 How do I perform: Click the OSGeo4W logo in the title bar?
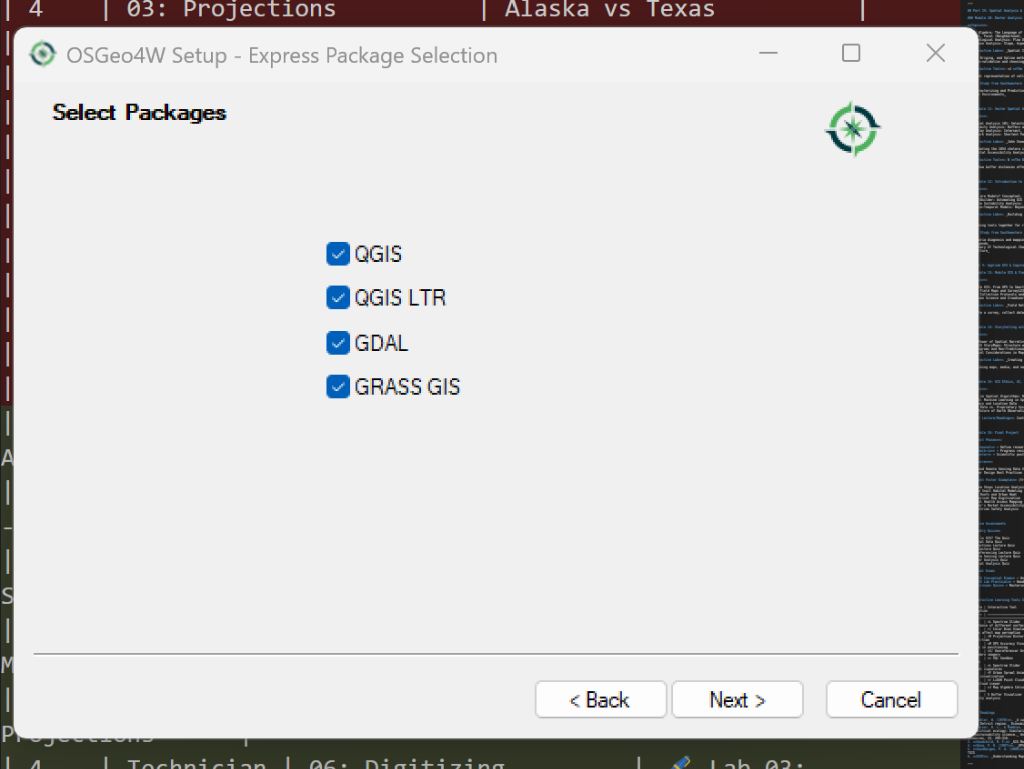pyautogui.click(x=41, y=55)
